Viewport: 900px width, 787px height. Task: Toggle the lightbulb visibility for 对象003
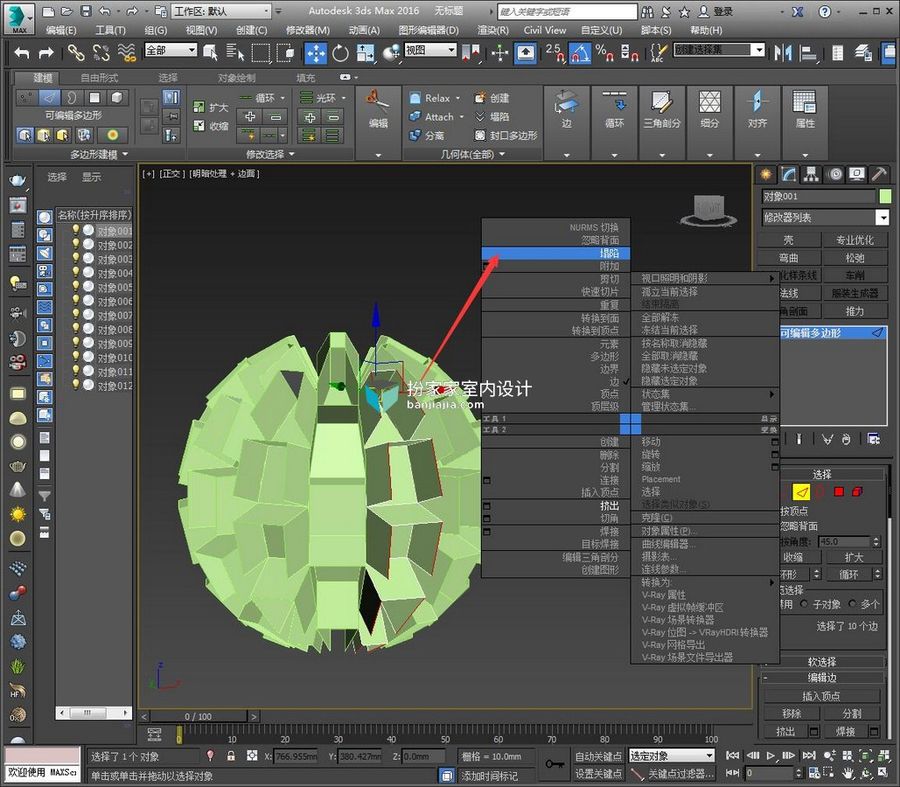75,258
